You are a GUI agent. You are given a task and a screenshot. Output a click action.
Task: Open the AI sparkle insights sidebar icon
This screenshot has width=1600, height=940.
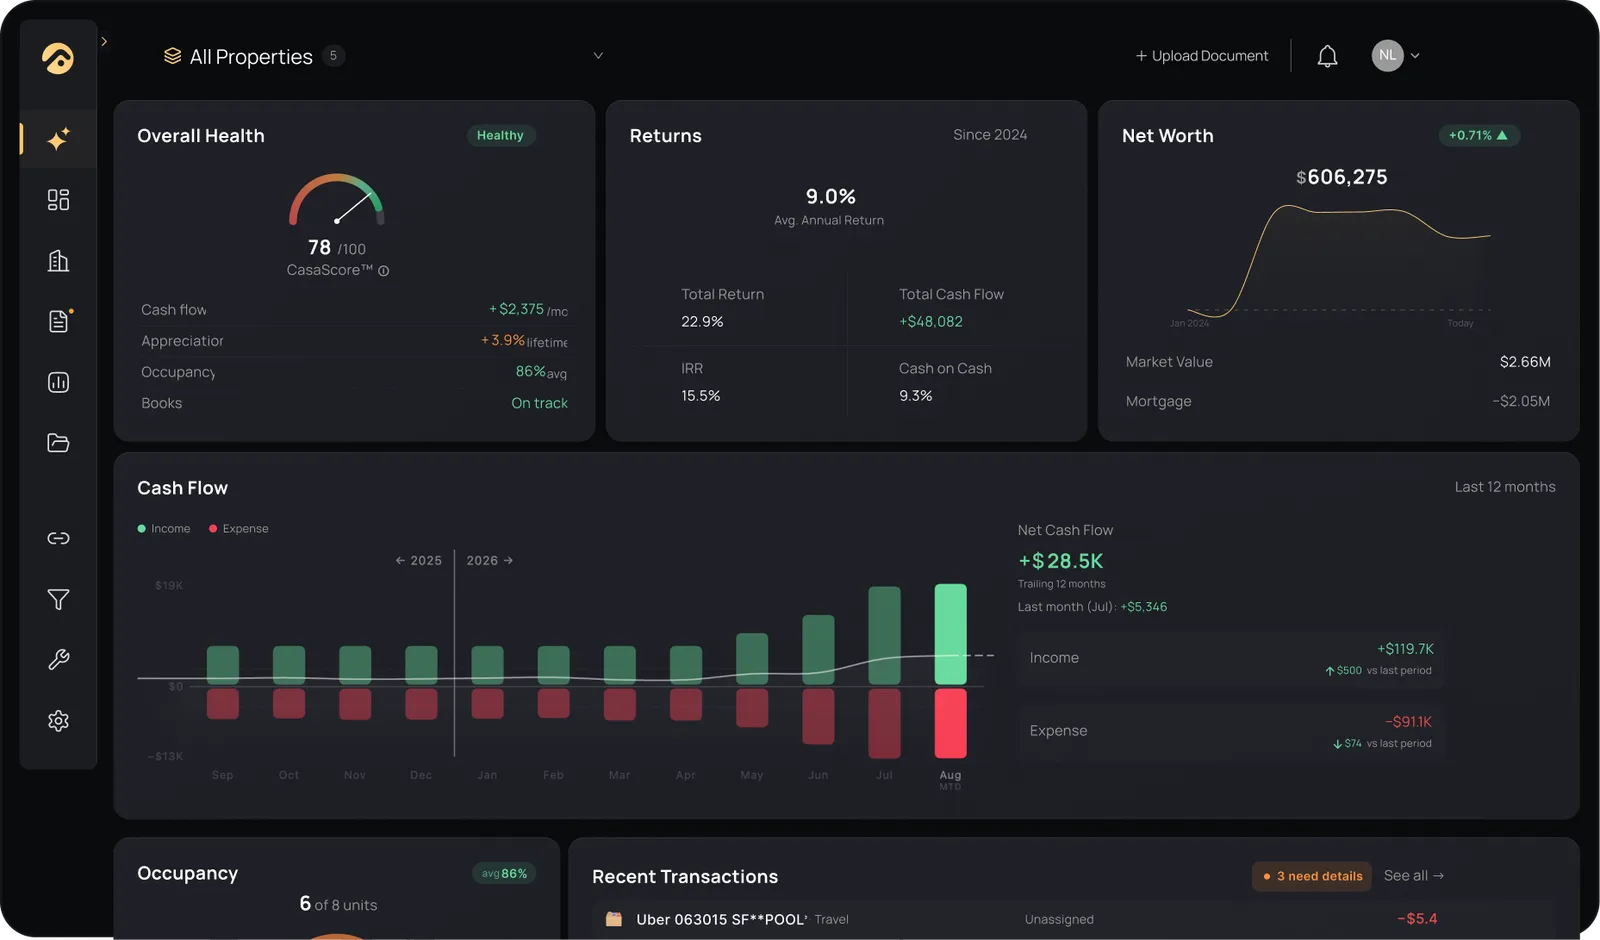(58, 139)
